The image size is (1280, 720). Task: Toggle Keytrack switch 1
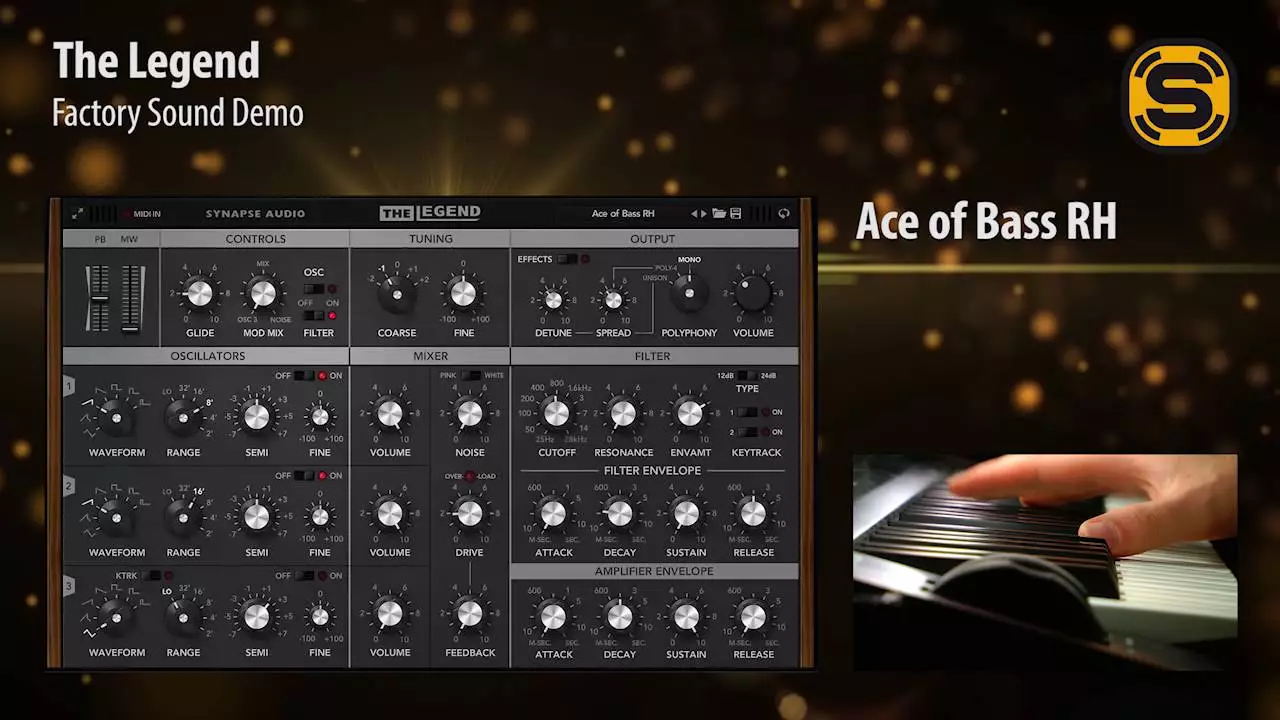click(747, 412)
